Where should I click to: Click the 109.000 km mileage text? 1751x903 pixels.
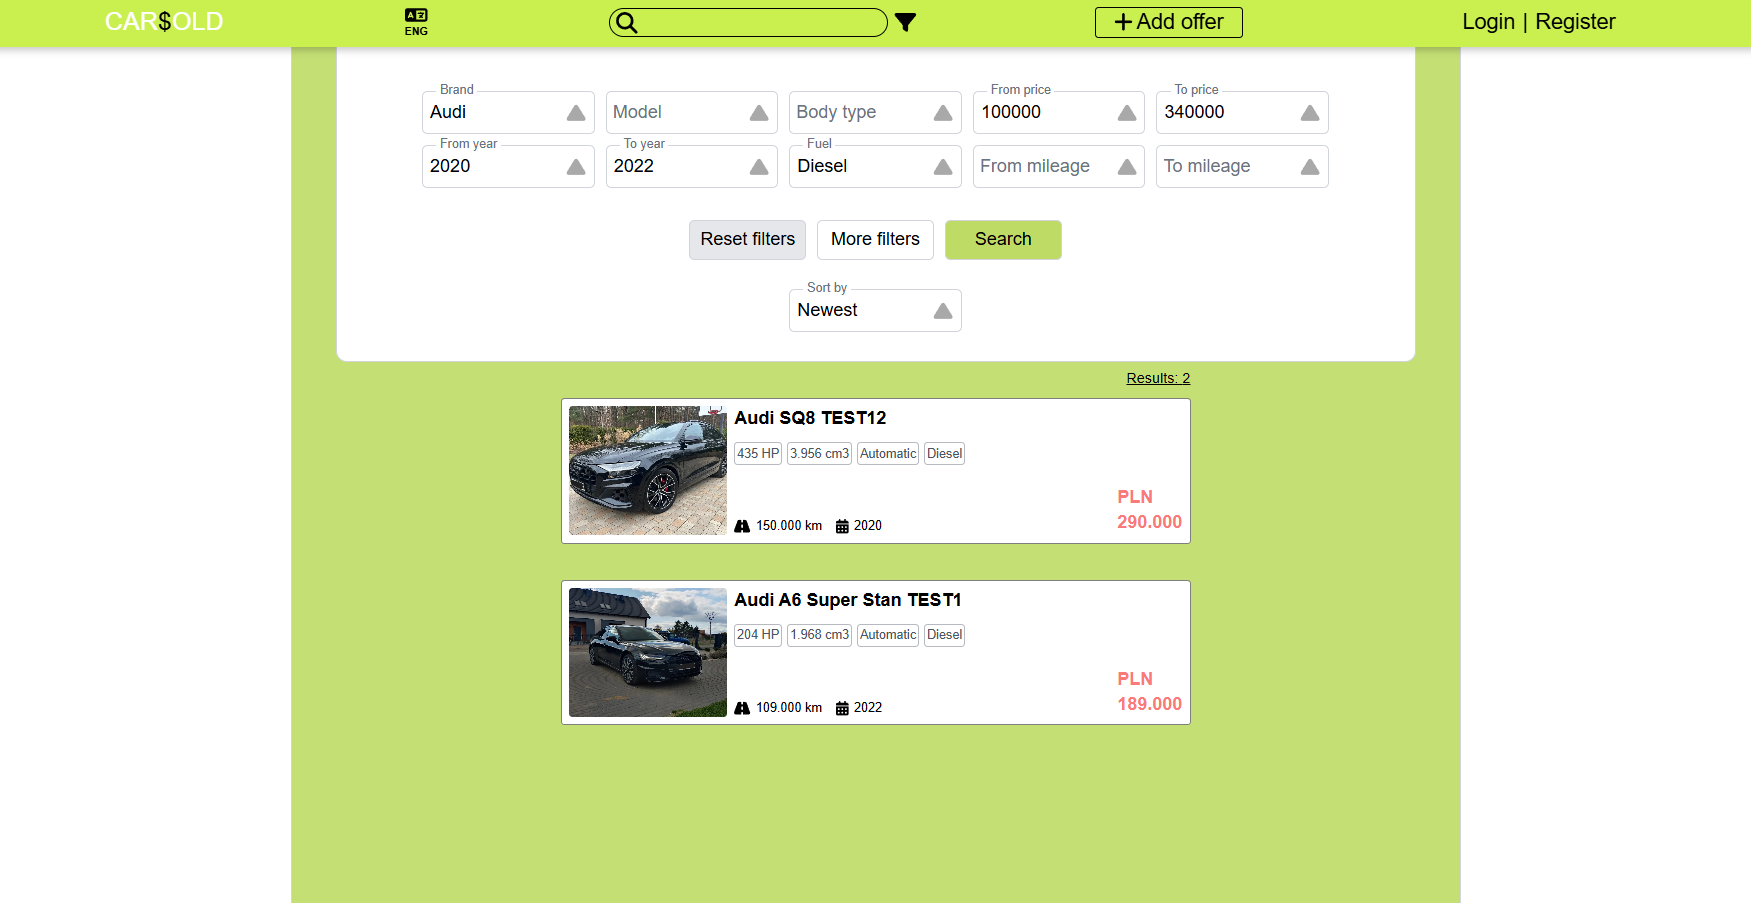(x=789, y=708)
